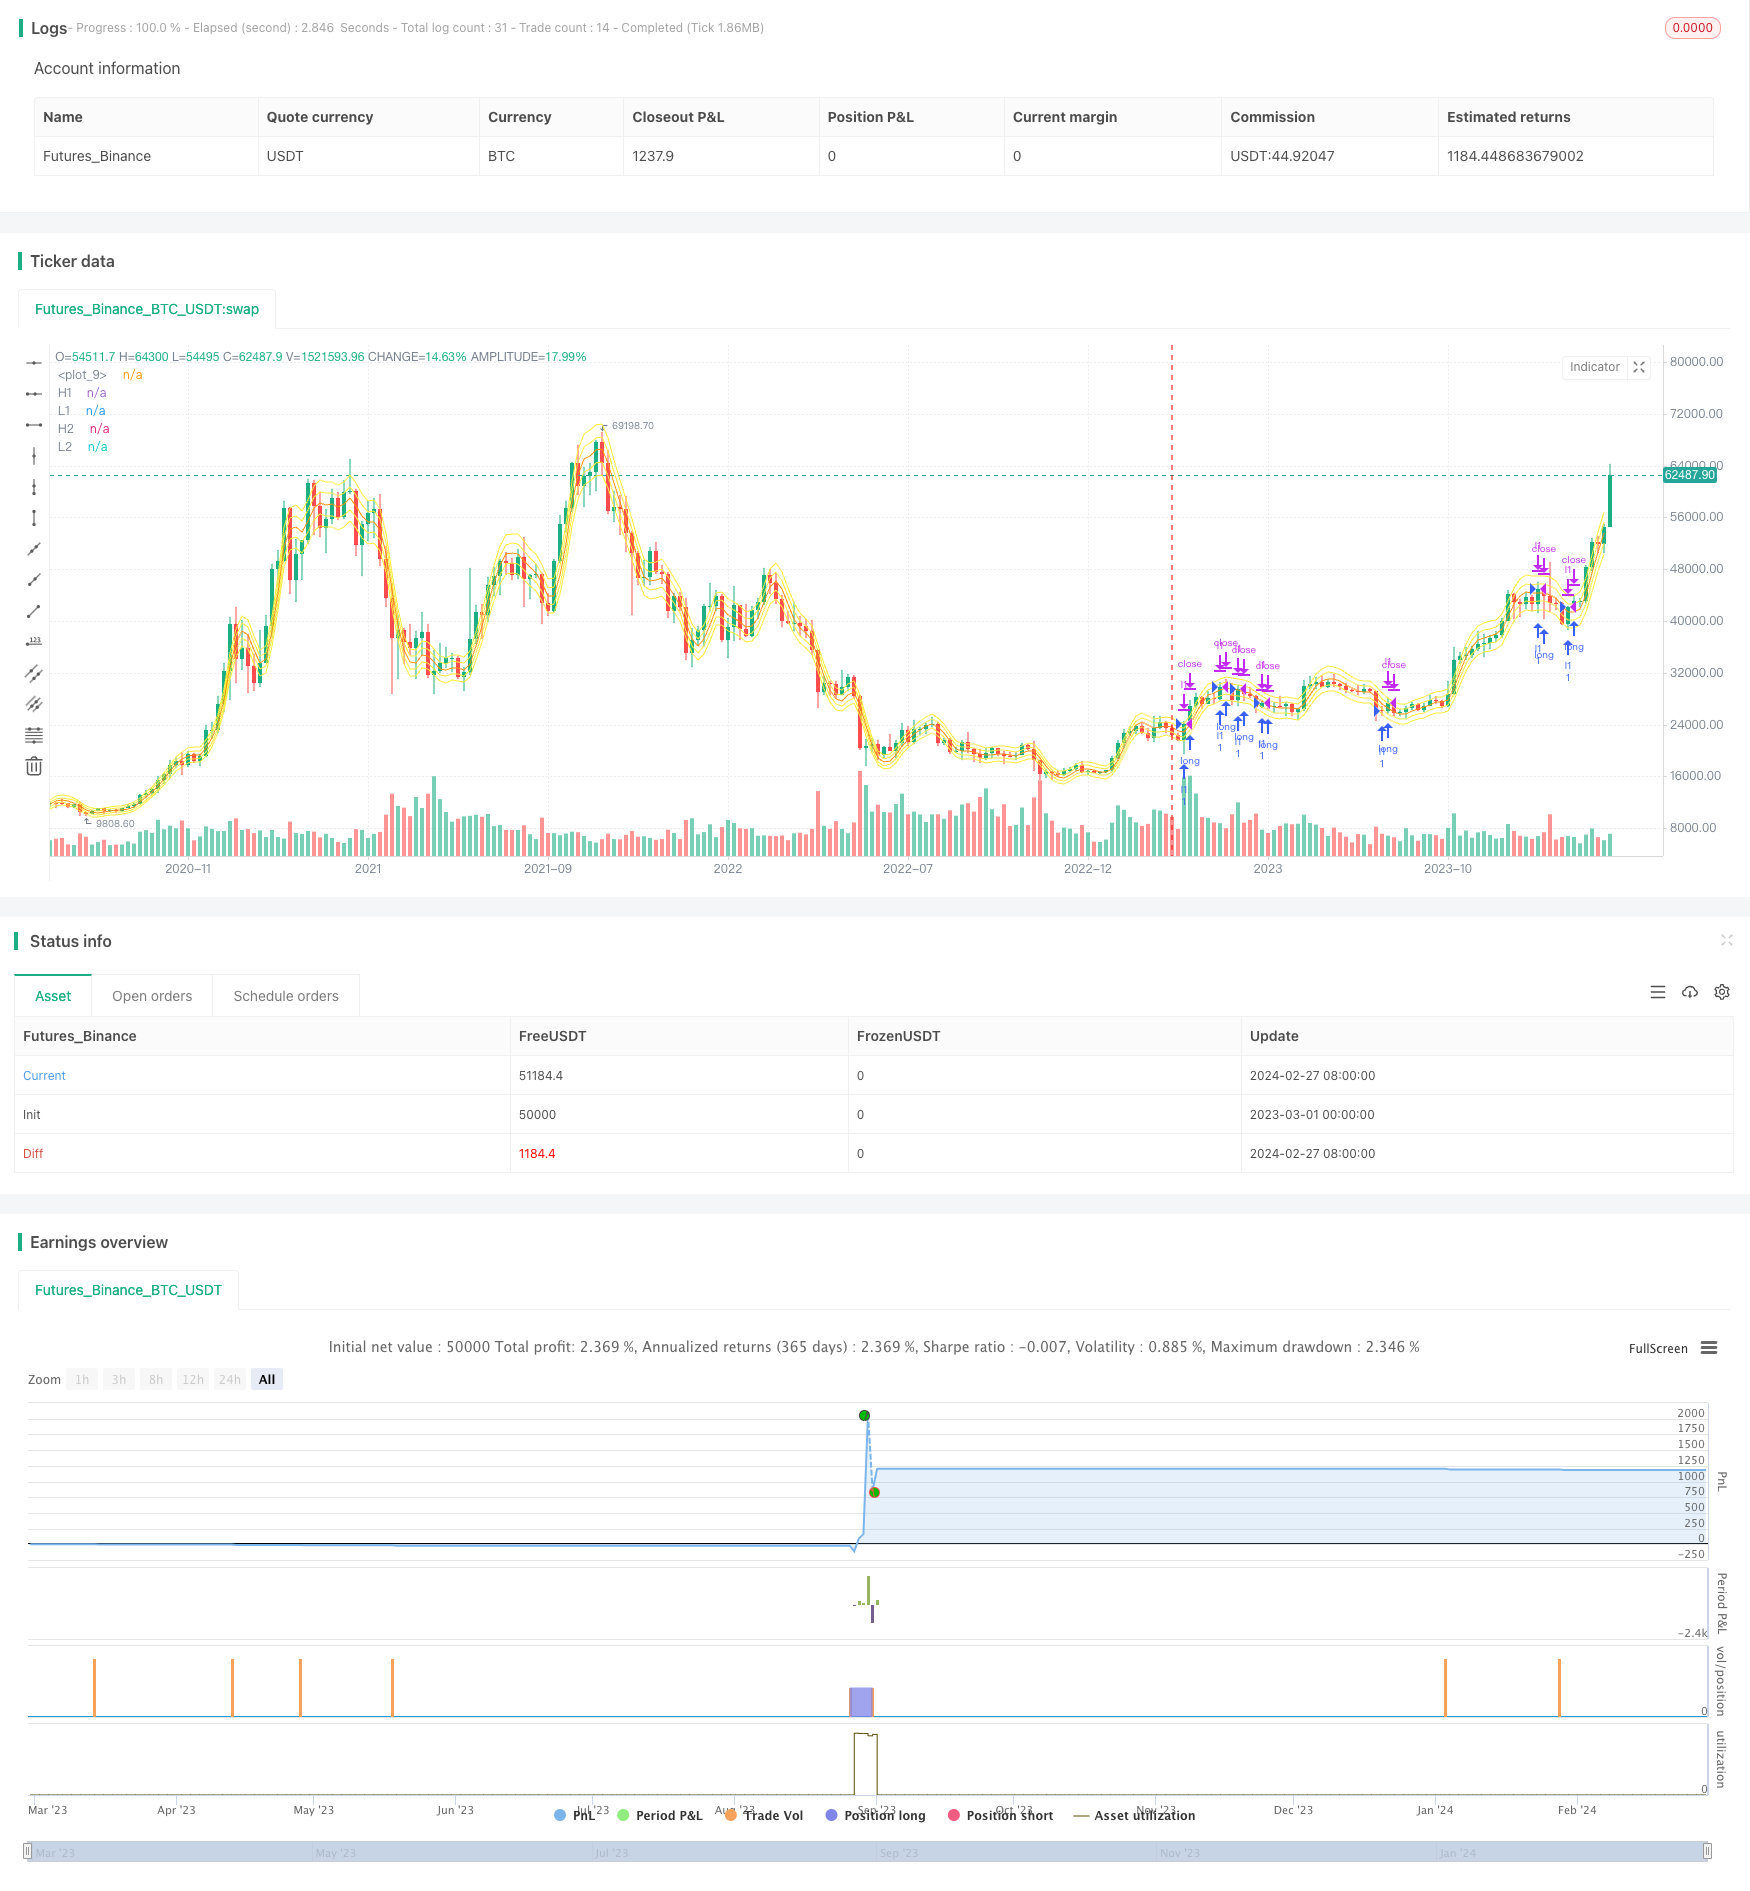This screenshot has height=1891, width=1750.
Task: Click the 62487.90 current price label
Action: tap(1690, 475)
